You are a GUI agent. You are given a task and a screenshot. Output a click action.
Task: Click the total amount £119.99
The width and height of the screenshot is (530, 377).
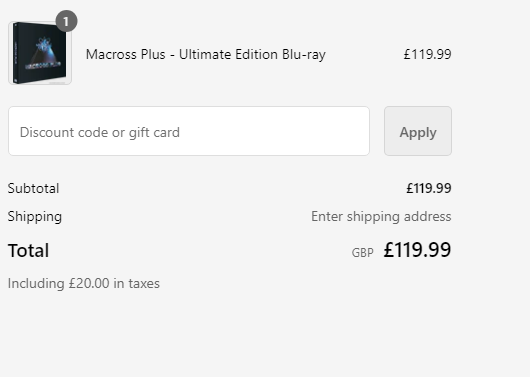(417, 250)
